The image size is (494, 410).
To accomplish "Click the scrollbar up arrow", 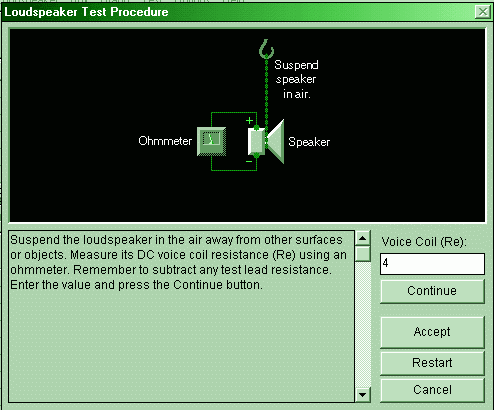I will click(x=363, y=238).
